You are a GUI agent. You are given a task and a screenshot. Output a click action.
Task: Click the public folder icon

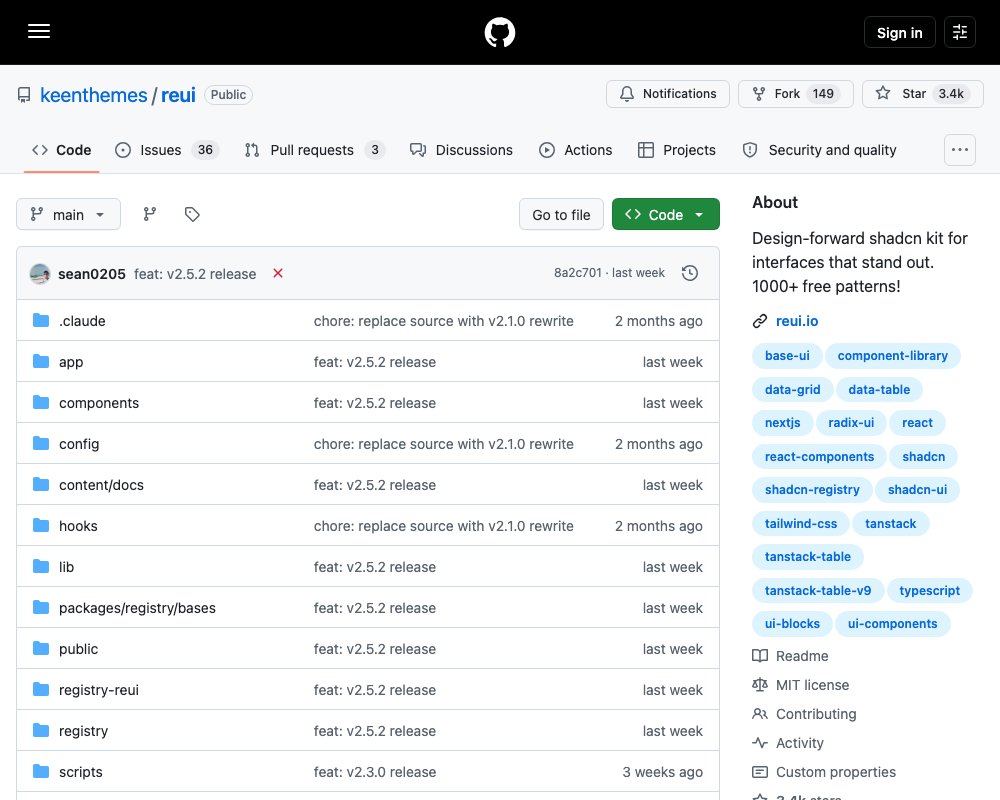(x=41, y=649)
